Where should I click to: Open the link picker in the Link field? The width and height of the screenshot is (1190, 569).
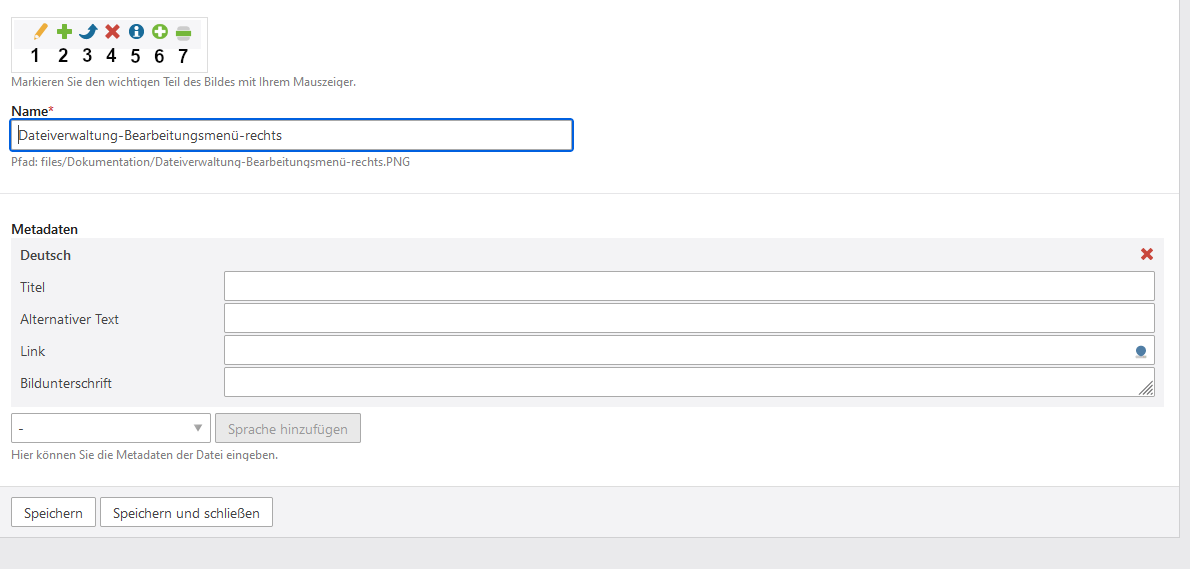(1140, 351)
